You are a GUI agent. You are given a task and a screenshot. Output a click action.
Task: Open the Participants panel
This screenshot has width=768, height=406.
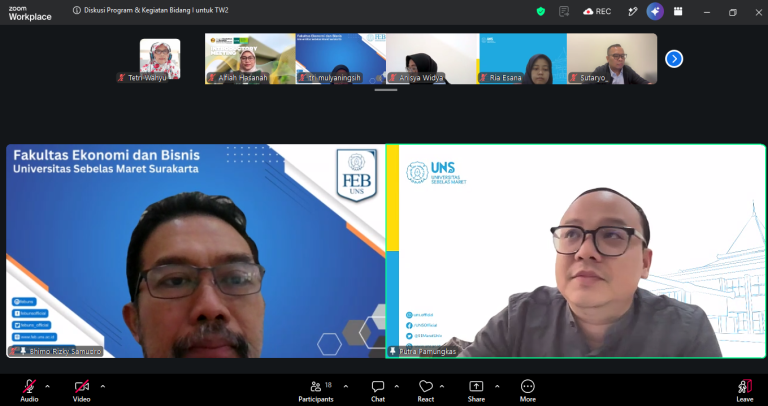click(x=316, y=390)
